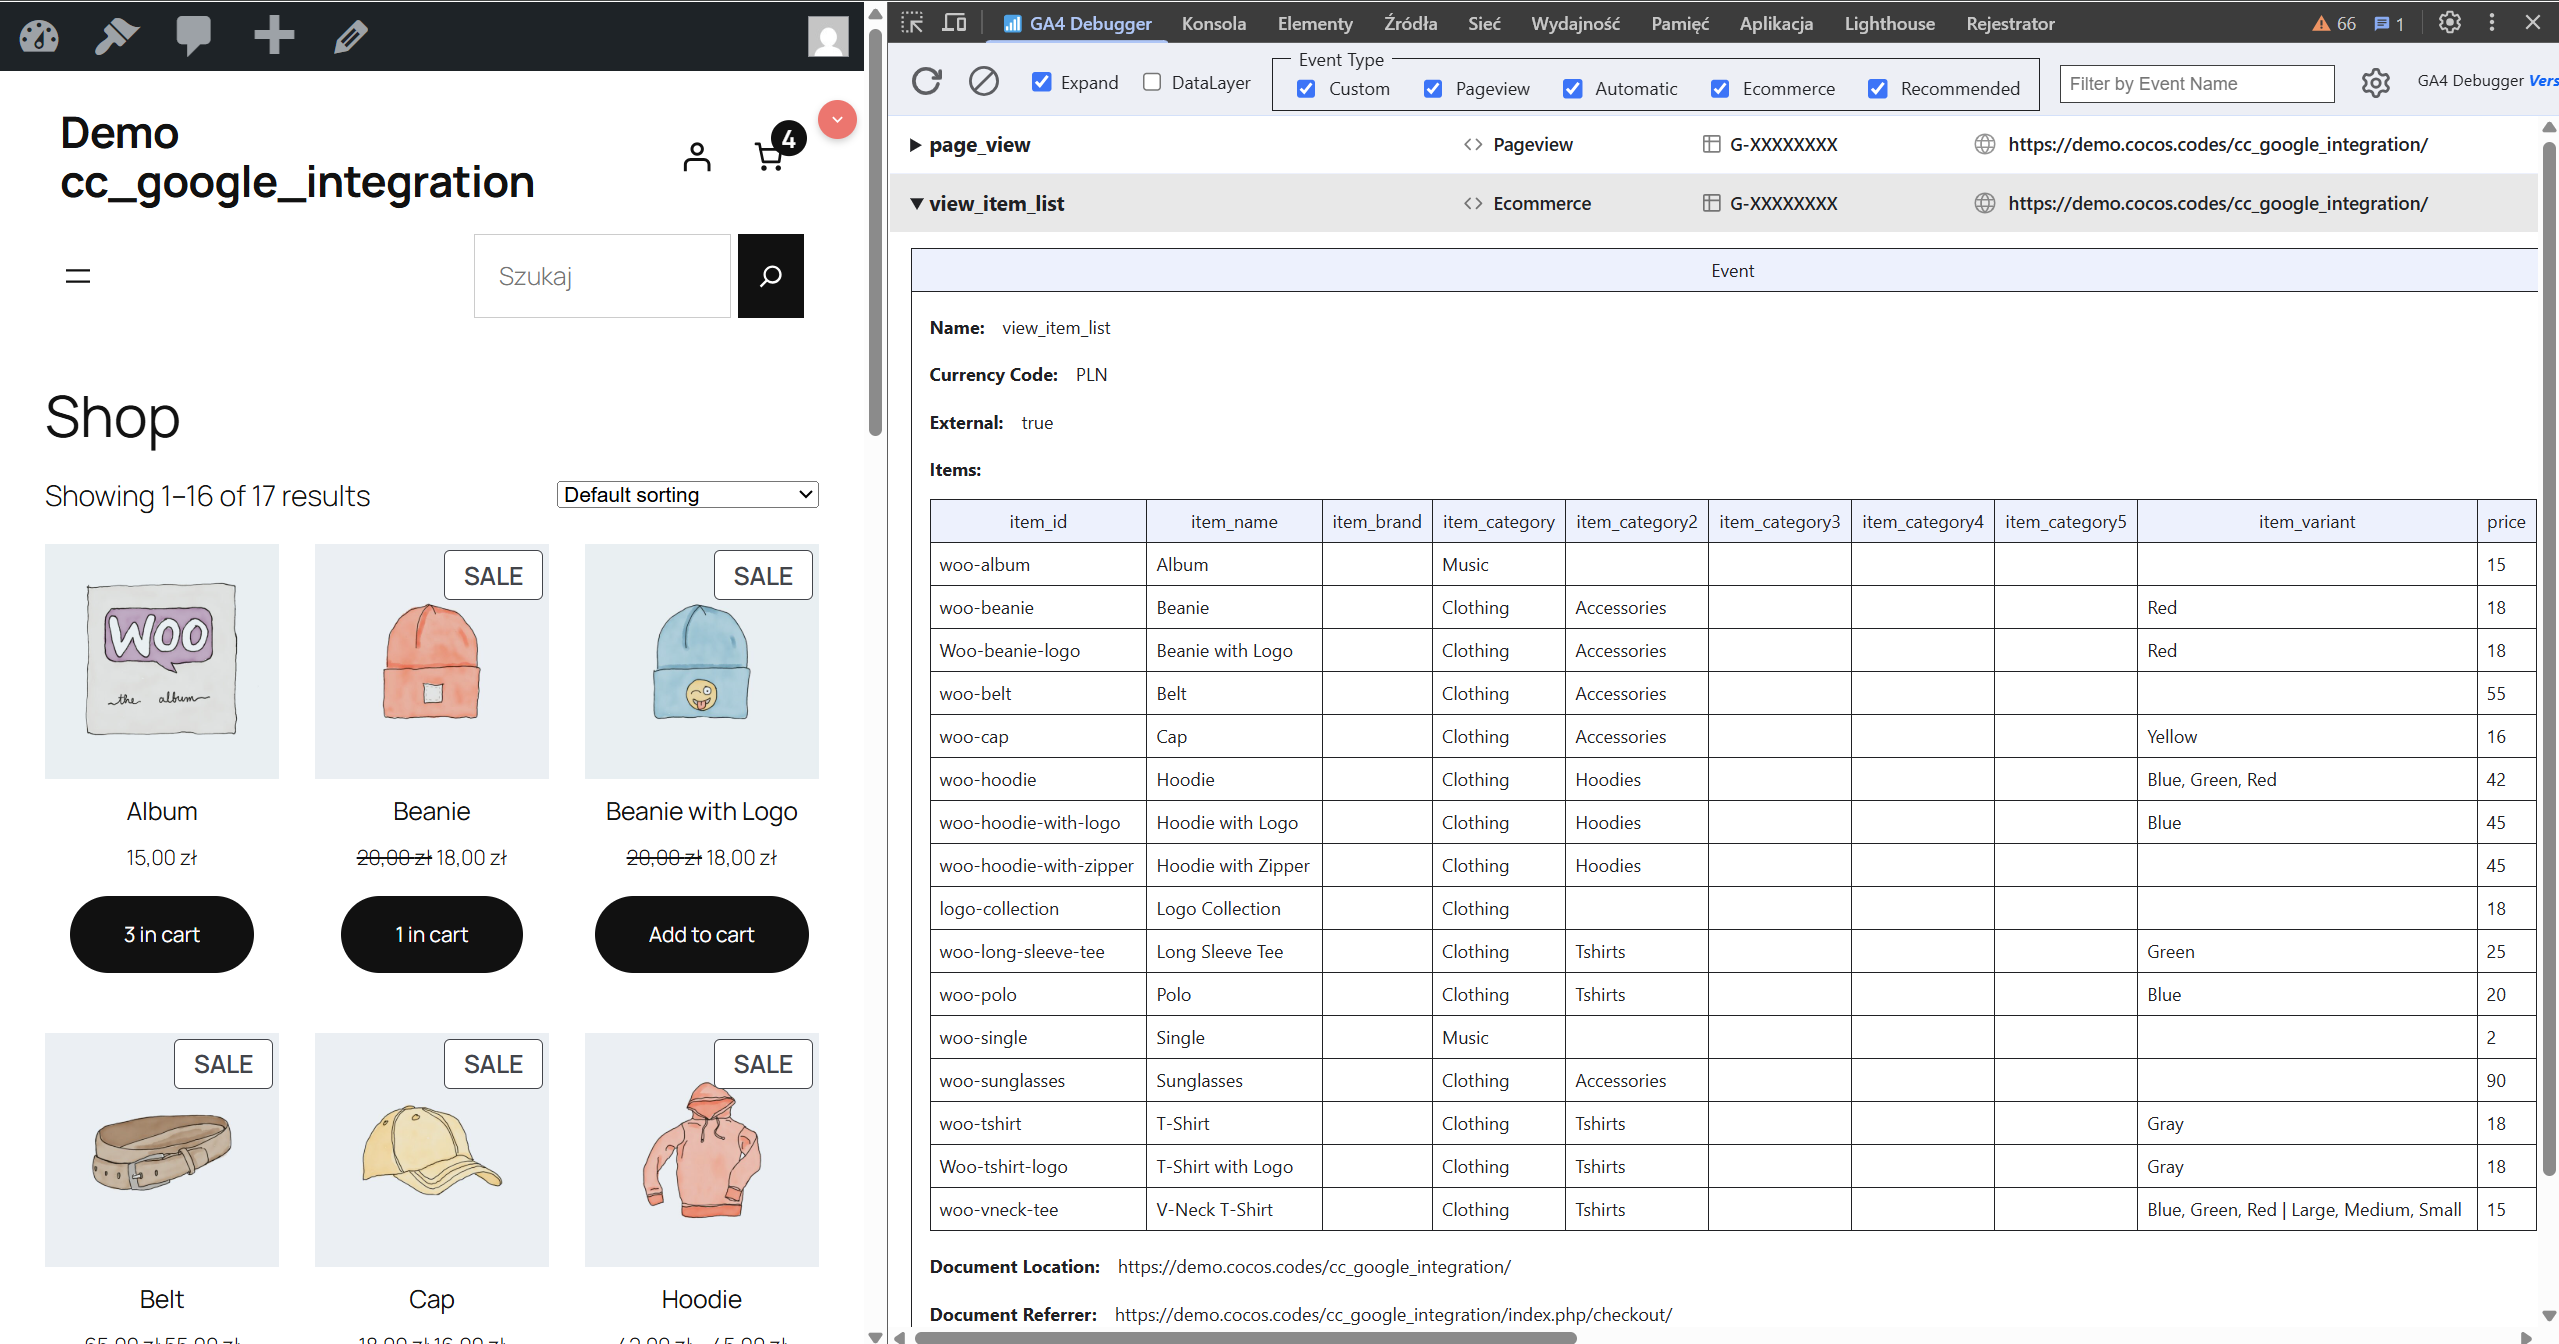Click the black search magnifier button

pyautogui.click(x=770, y=276)
